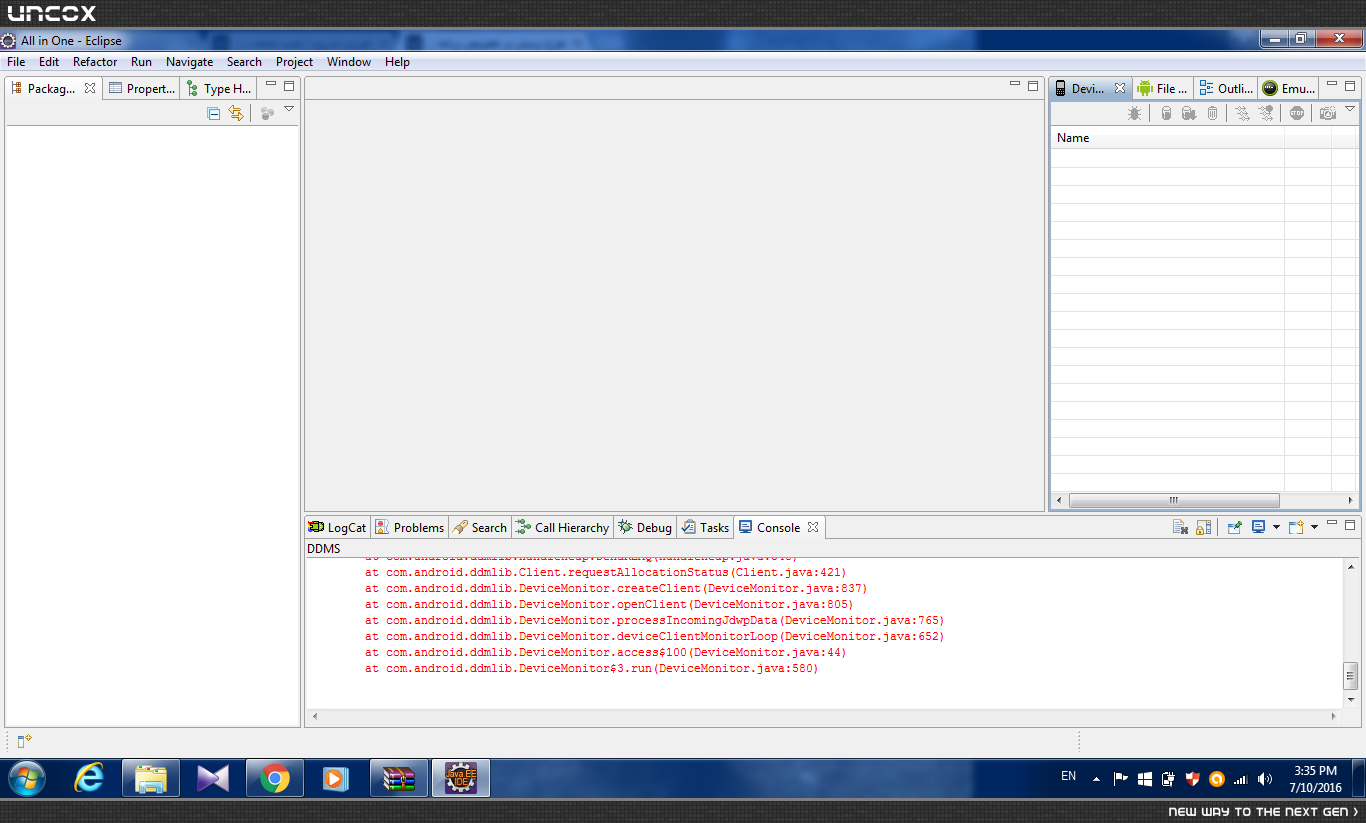
Task: Open Google Chrome from the taskbar
Action: tap(275, 778)
